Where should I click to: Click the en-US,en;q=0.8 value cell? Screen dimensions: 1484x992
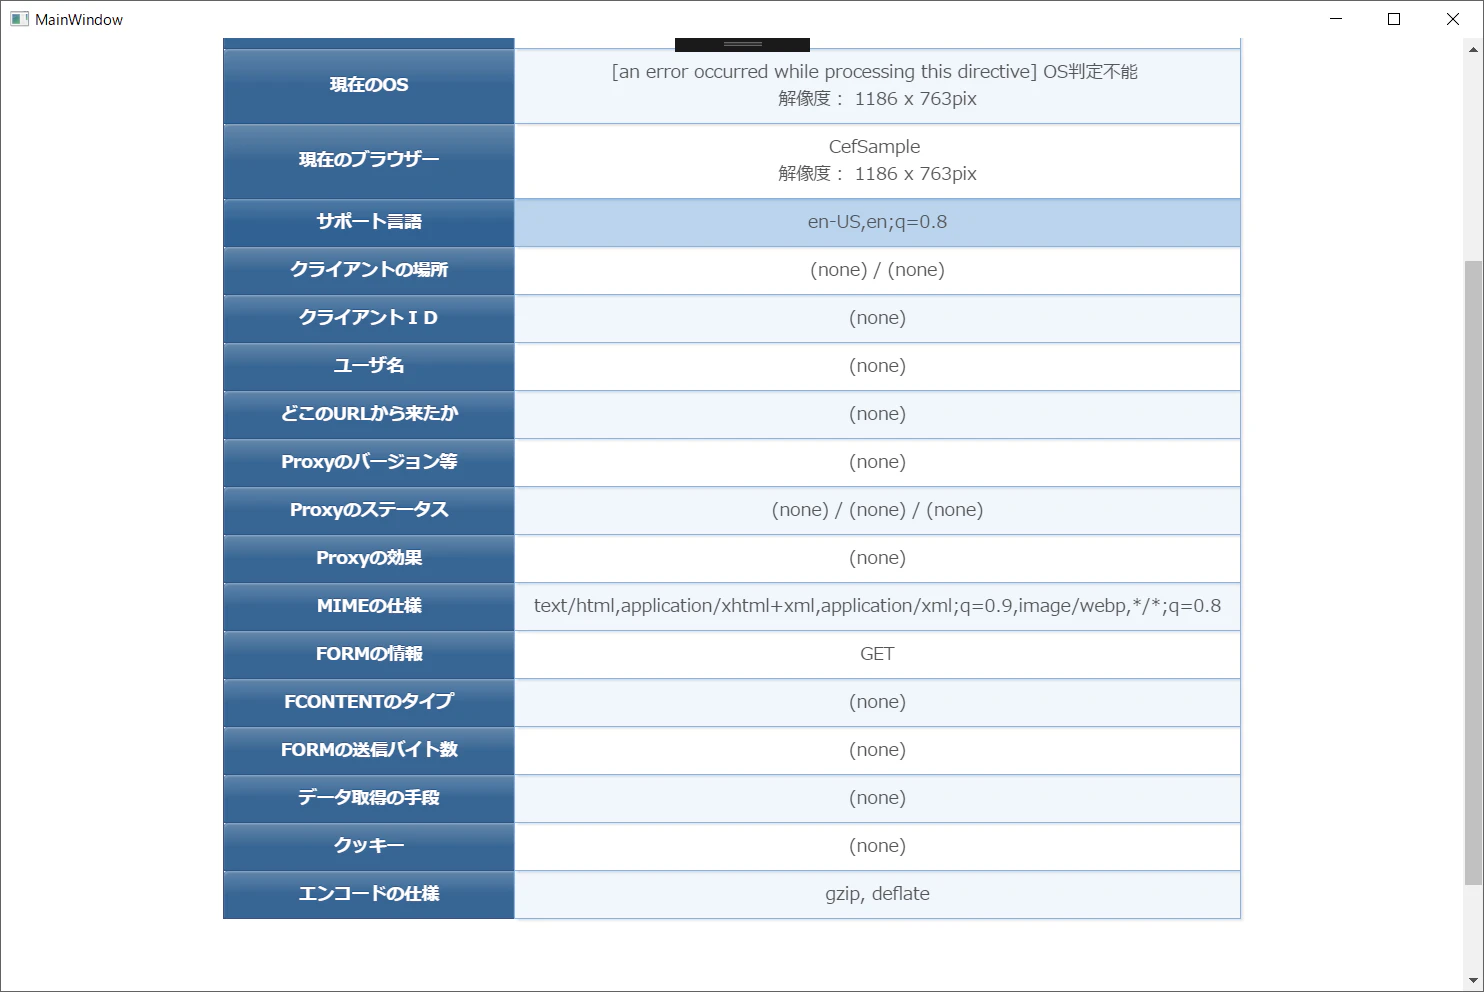[877, 223]
